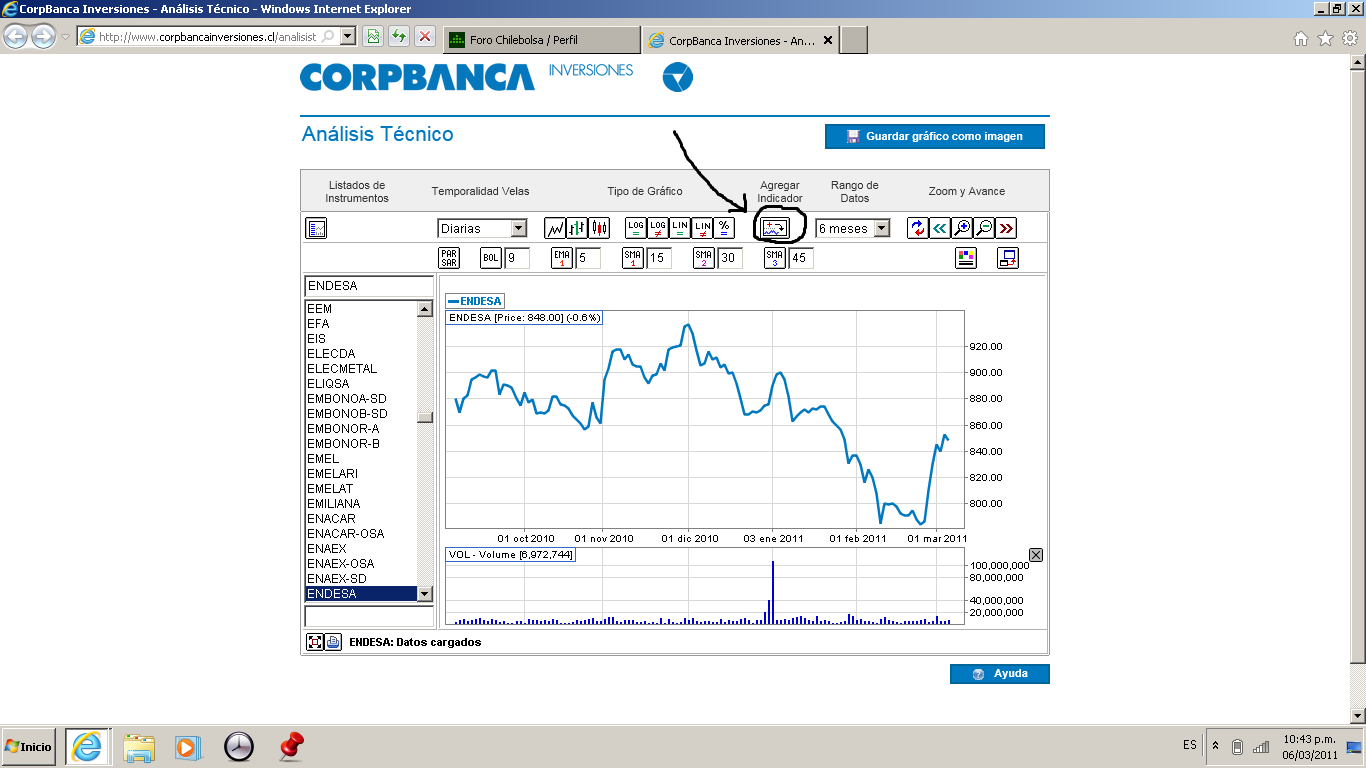The image size is (1366, 768).
Task: Select EEM in the instrument list
Action: 361,309
